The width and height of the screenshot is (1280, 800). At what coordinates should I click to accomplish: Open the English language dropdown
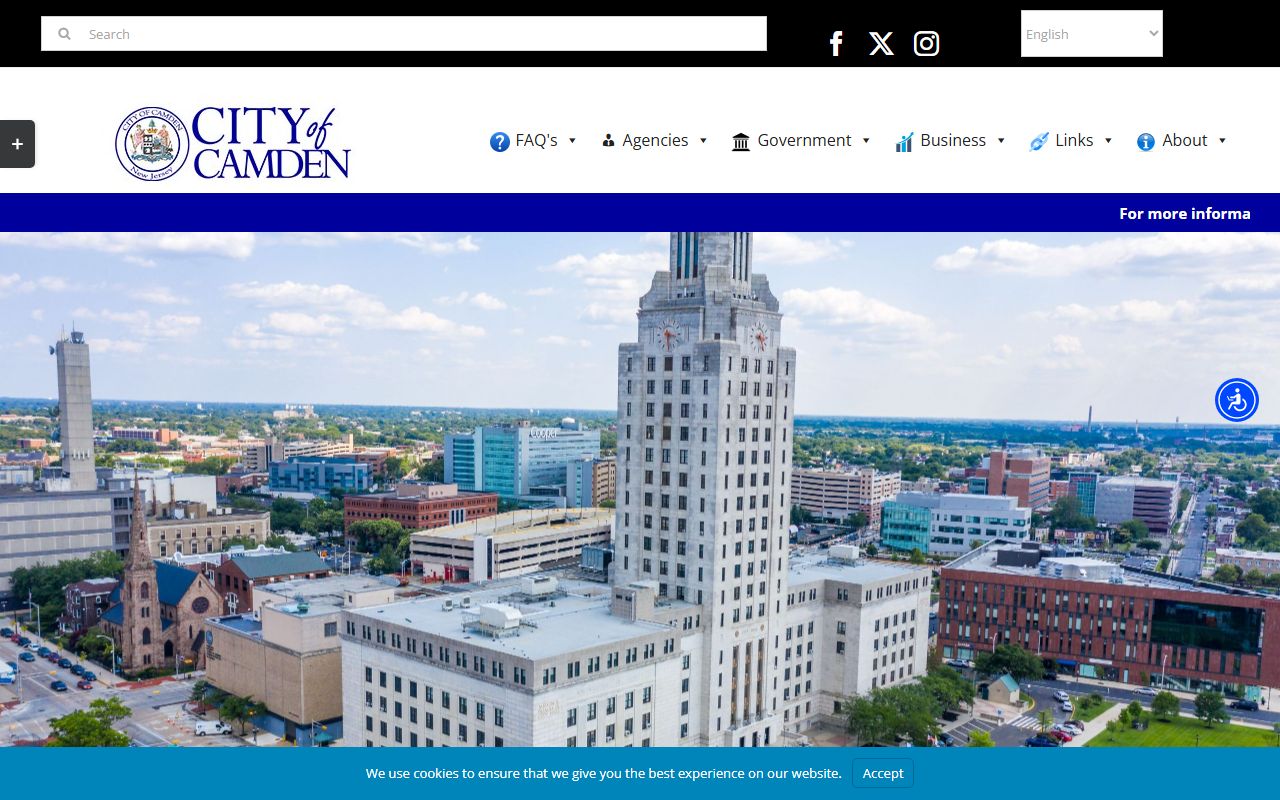point(1091,34)
